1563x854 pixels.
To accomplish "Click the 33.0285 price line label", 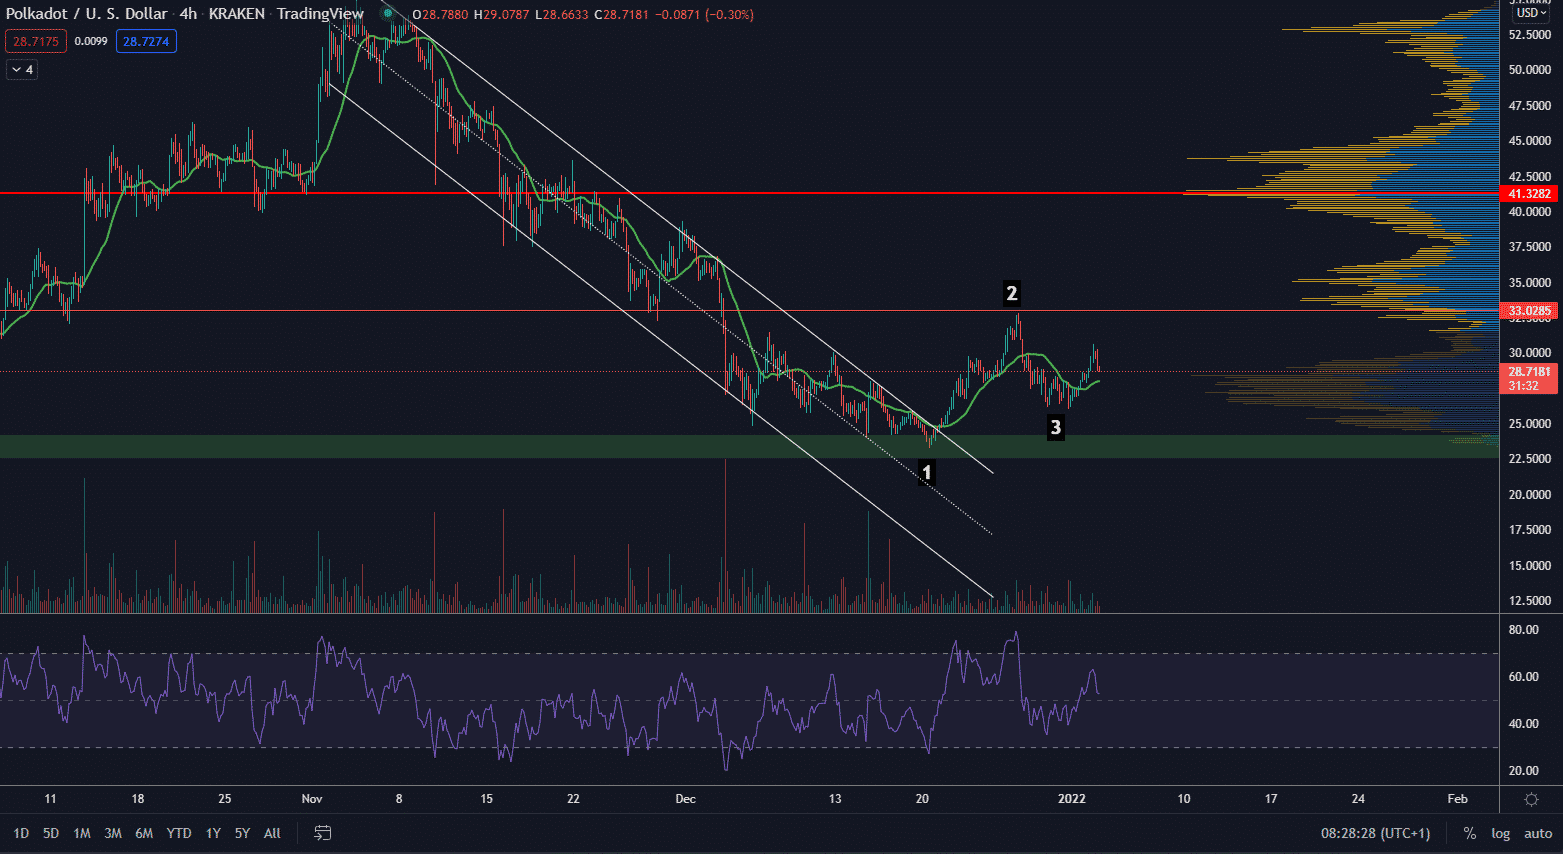I will [1529, 311].
